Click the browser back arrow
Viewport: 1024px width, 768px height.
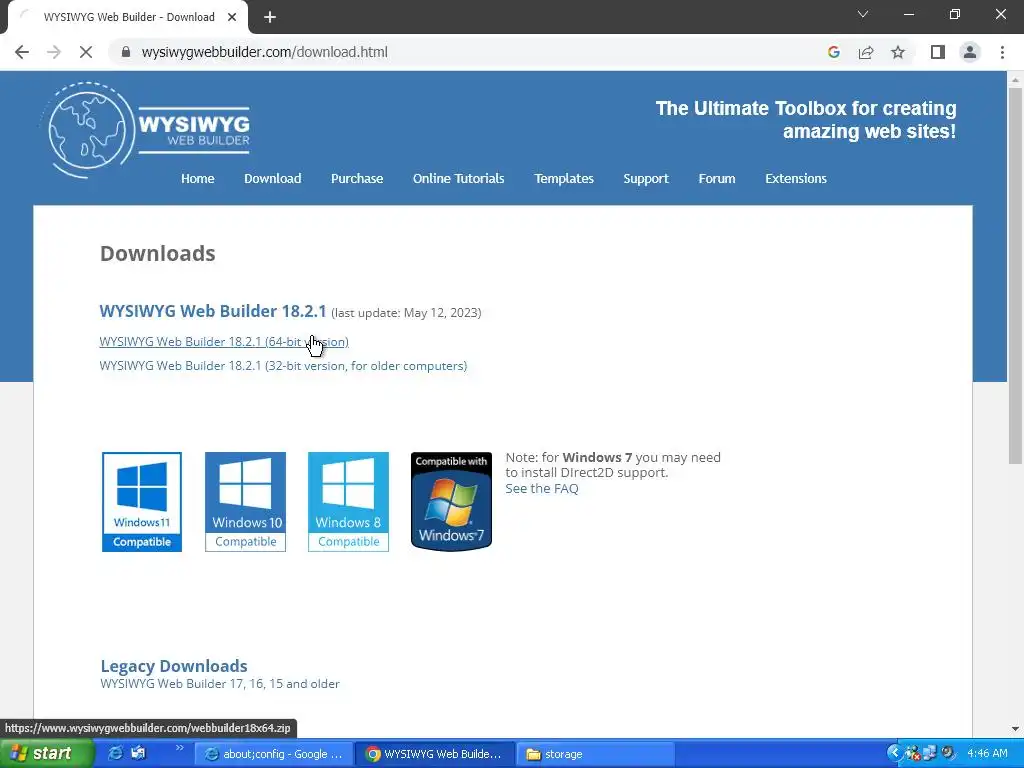22,52
